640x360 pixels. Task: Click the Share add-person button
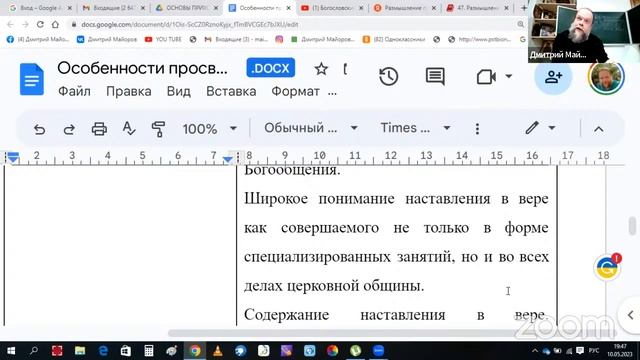(x=553, y=77)
